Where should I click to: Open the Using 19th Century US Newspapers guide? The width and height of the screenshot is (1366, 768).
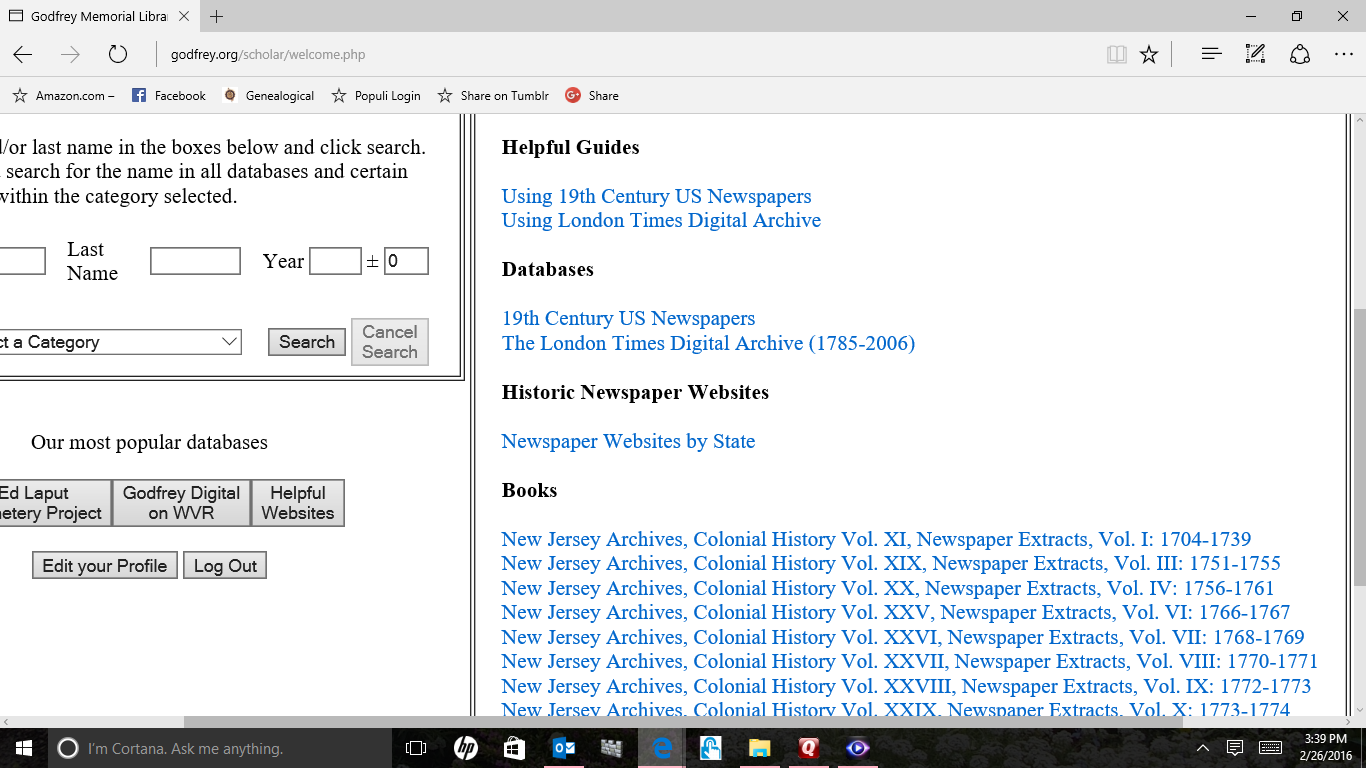(x=656, y=197)
